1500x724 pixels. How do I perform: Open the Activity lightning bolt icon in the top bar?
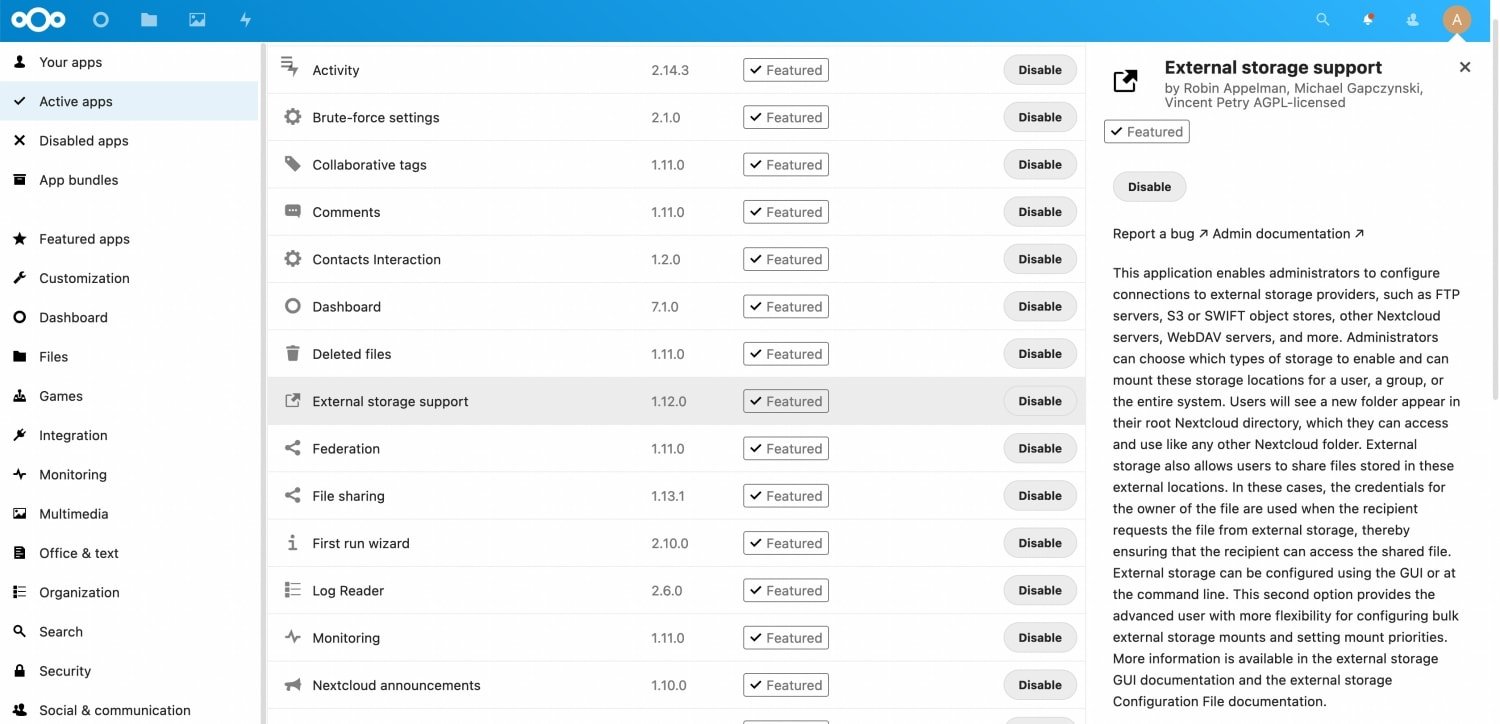(x=245, y=19)
